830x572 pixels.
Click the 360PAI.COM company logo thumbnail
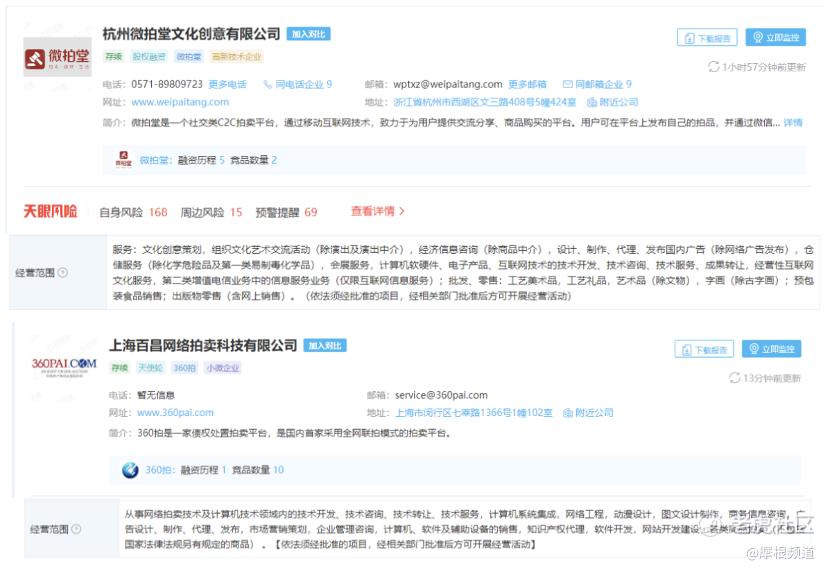point(64,366)
